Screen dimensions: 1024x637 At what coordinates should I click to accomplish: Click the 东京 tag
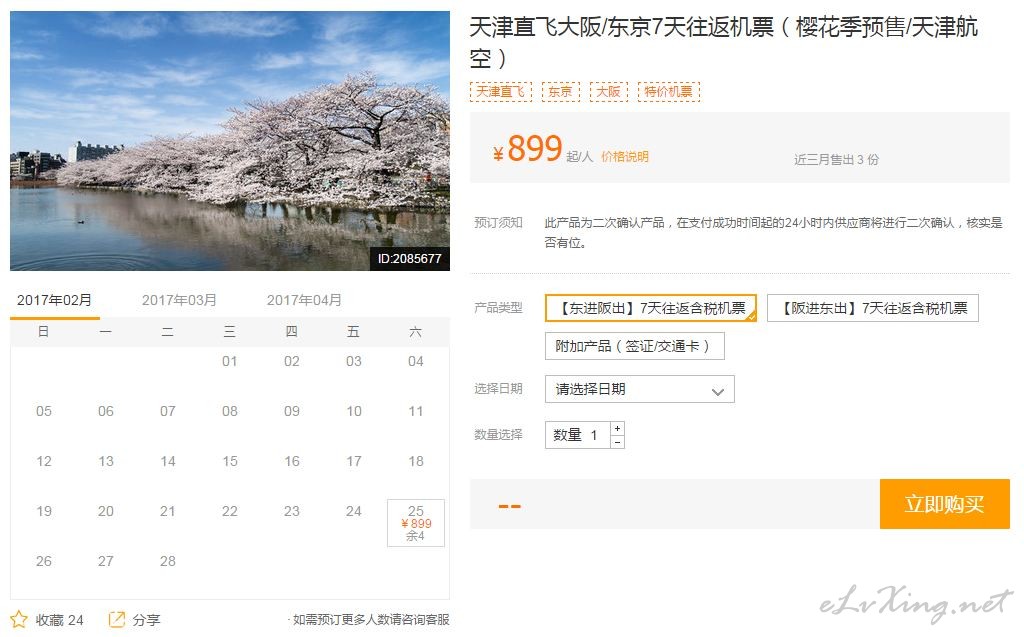pyautogui.click(x=560, y=91)
